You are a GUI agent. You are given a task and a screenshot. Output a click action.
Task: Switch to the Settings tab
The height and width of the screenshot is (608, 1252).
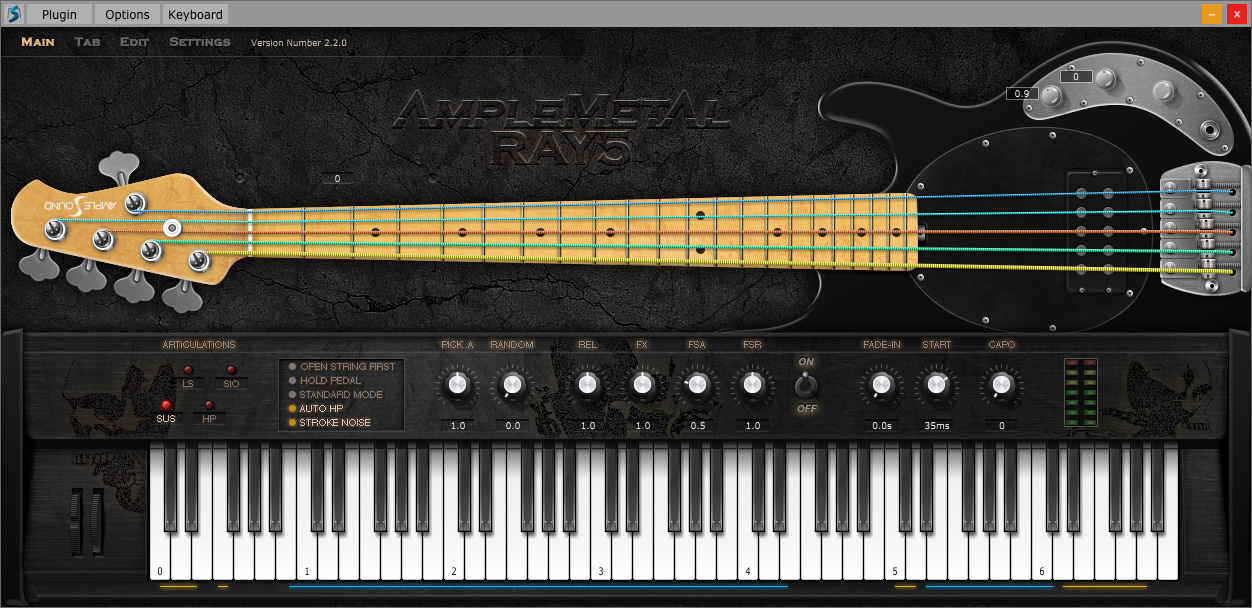pos(200,42)
